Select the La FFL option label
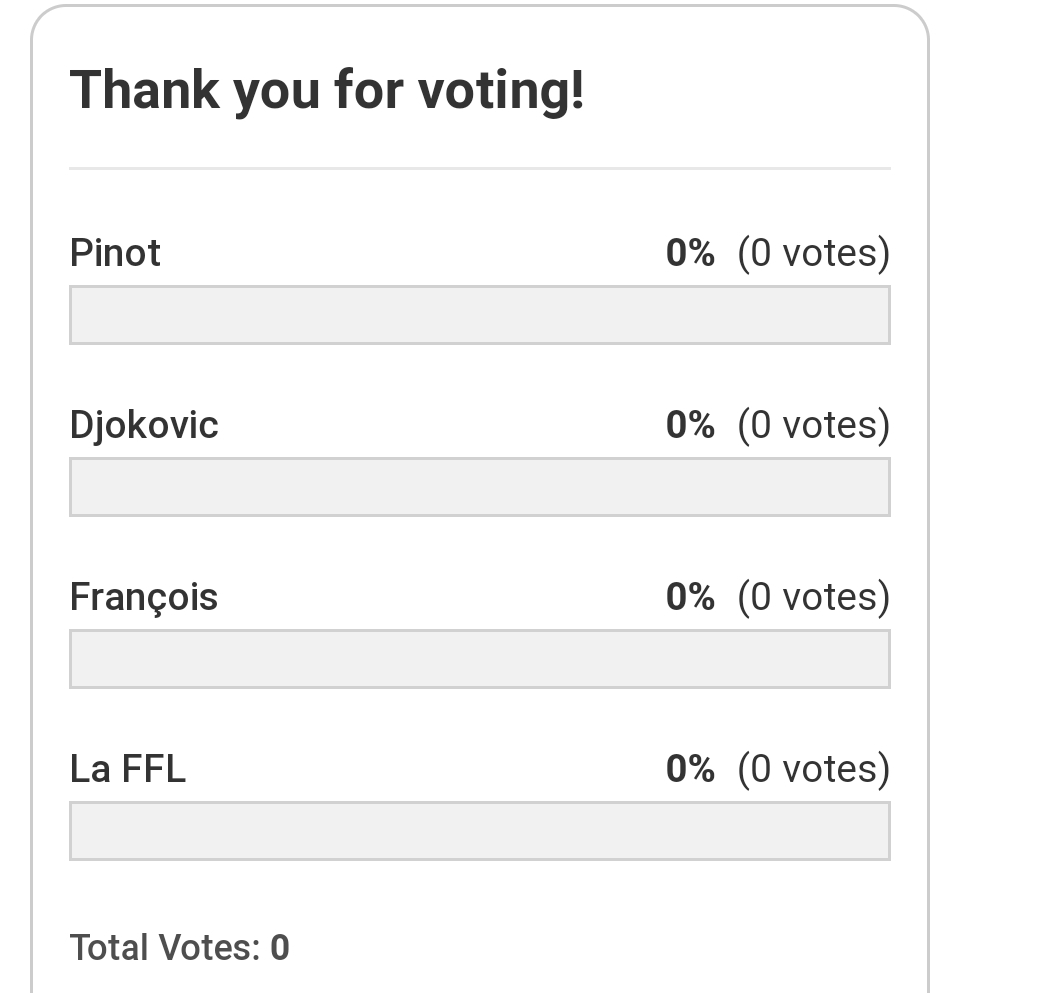The width and height of the screenshot is (1058, 993). [x=128, y=769]
